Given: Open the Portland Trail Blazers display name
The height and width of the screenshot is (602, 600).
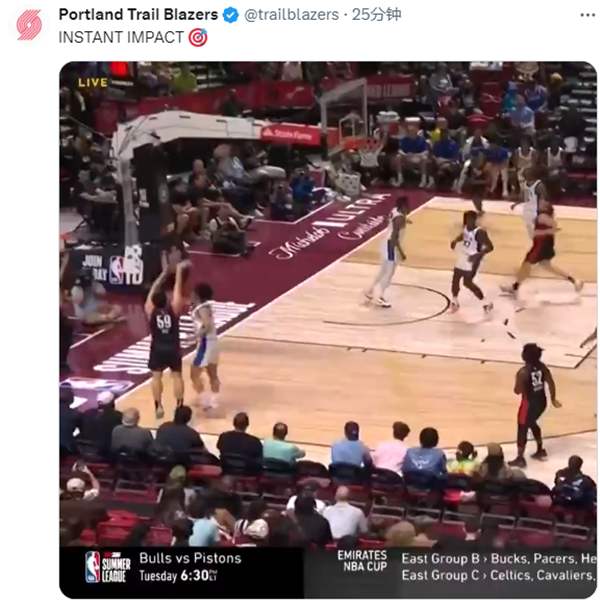Looking at the screenshot, I should tap(138, 15).
